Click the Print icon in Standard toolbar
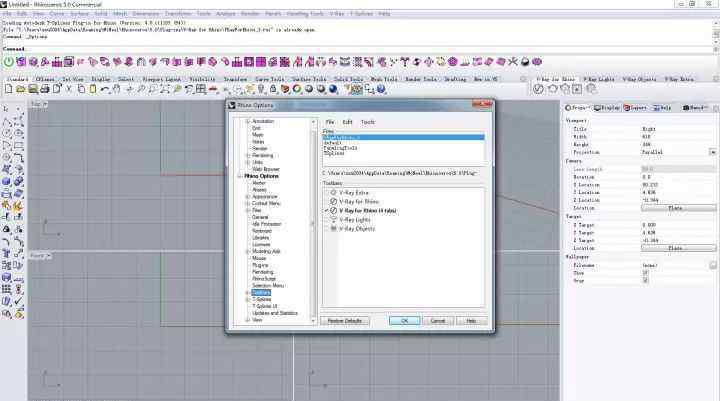 pyautogui.click(x=45, y=89)
